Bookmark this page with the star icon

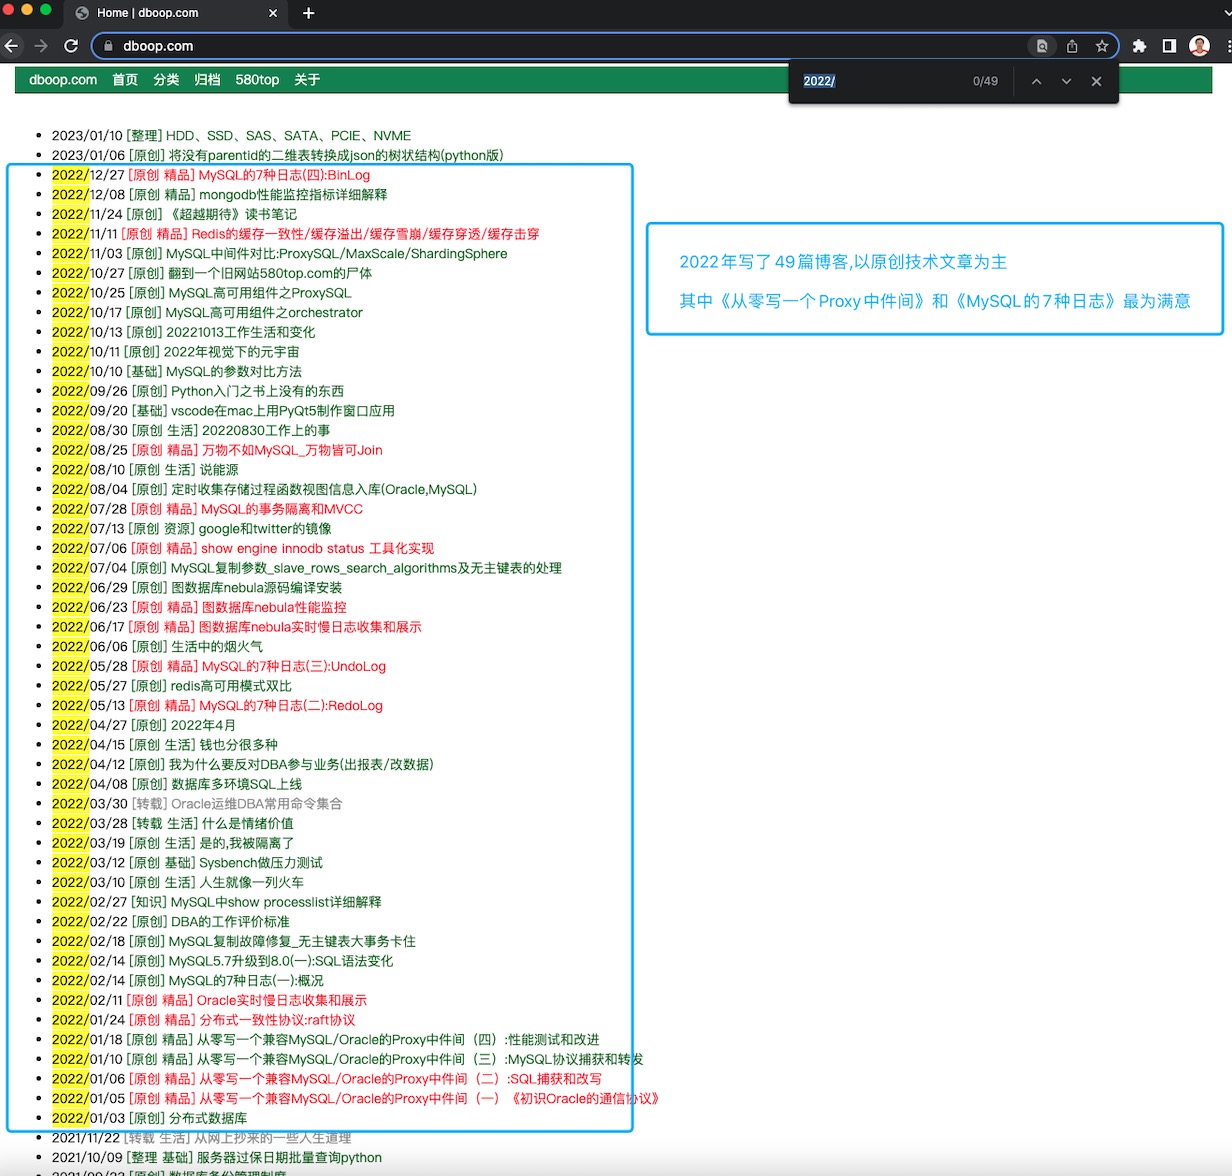tap(1101, 46)
